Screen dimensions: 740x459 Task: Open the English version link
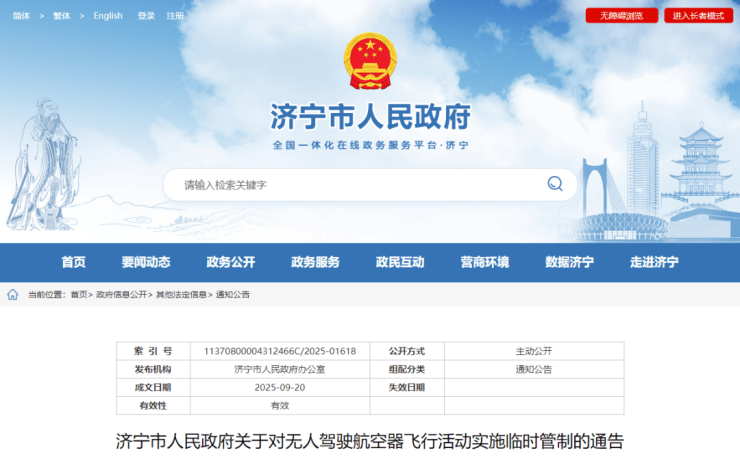pyautogui.click(x=108, y=16)
